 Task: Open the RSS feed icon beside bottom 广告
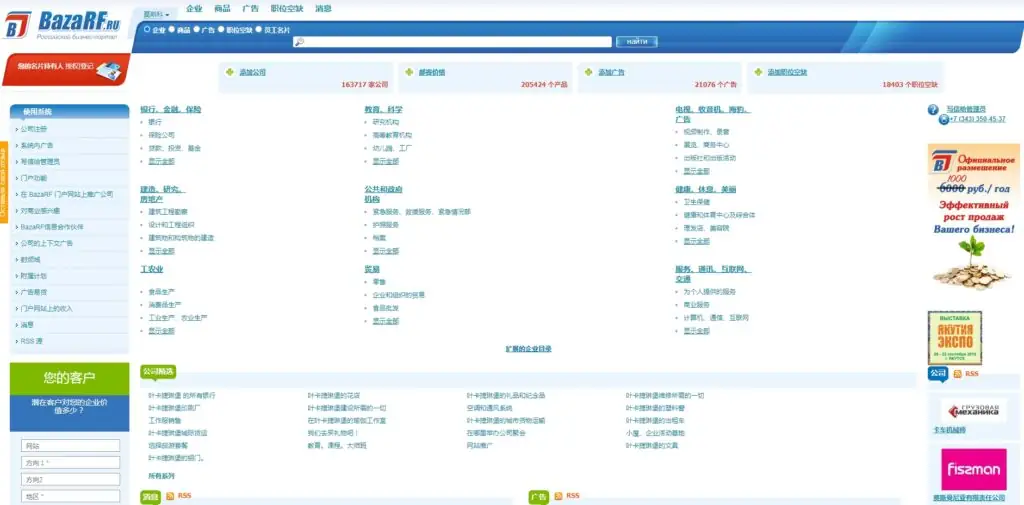558,496
